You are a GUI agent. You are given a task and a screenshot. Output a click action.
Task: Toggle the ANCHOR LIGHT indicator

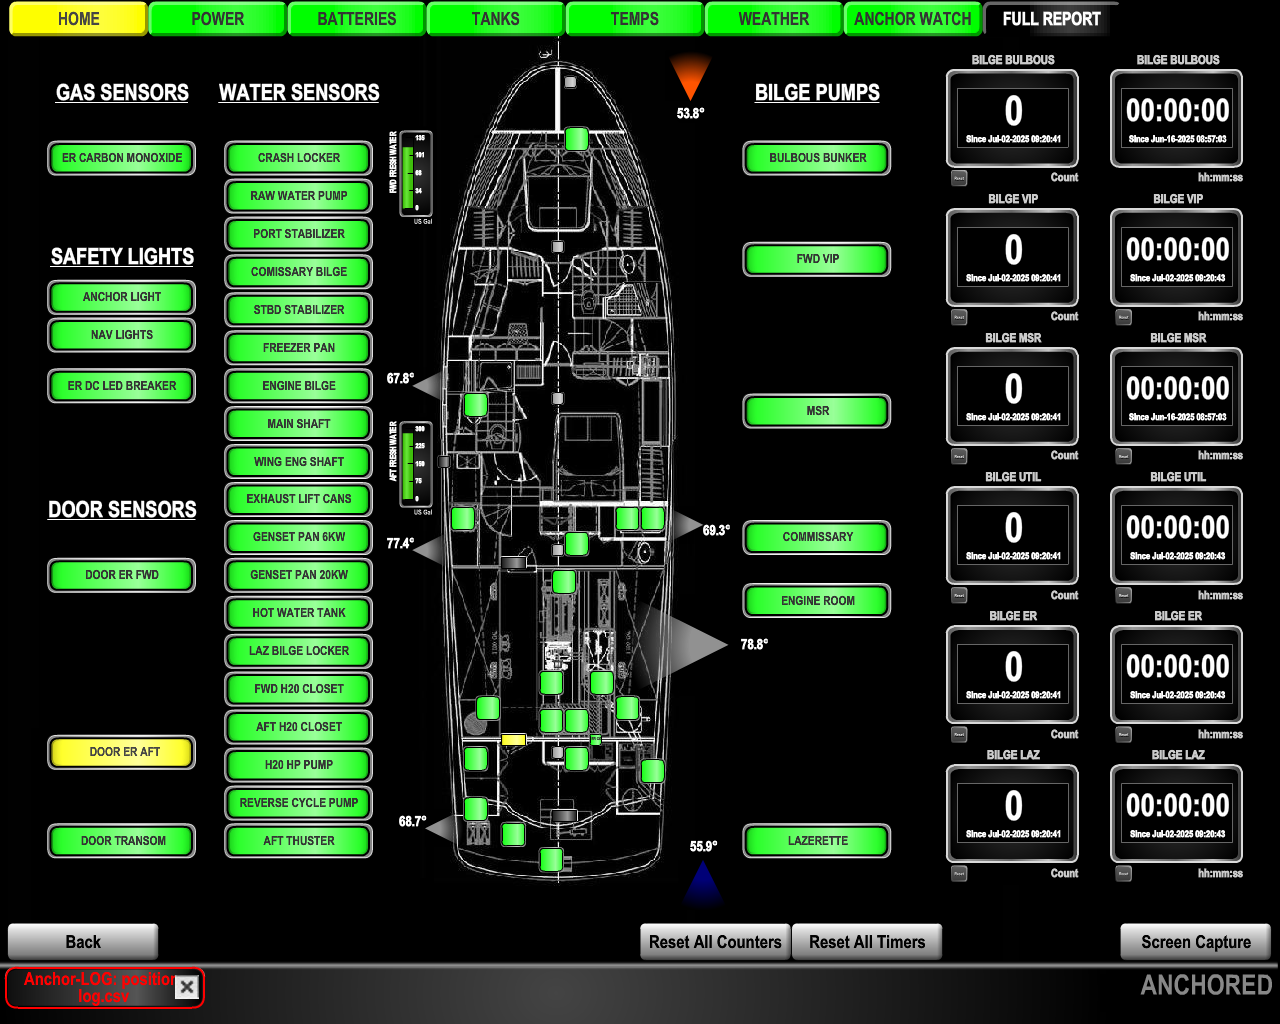click(122, 297)
